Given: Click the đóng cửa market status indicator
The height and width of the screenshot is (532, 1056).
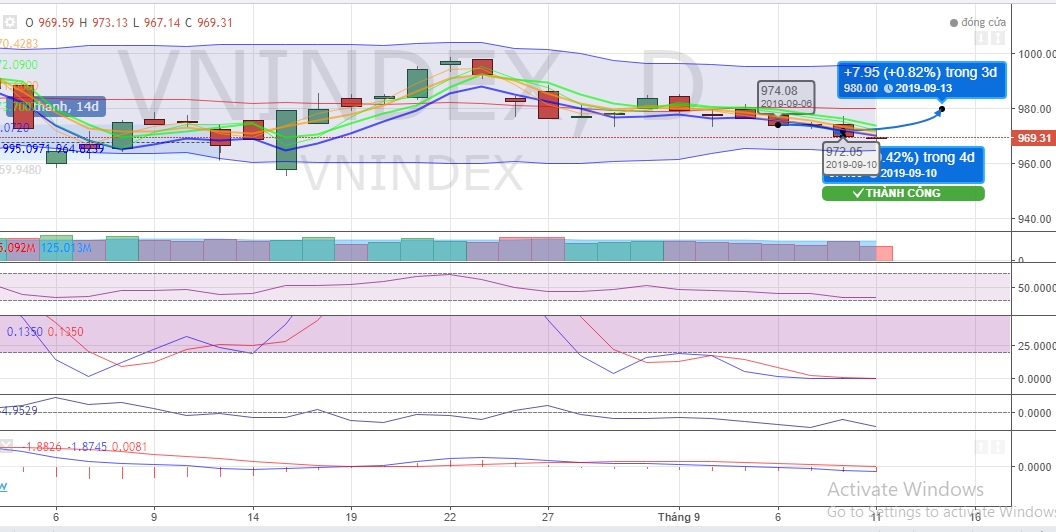Looking at the screenshot, I should pos(978,23).
